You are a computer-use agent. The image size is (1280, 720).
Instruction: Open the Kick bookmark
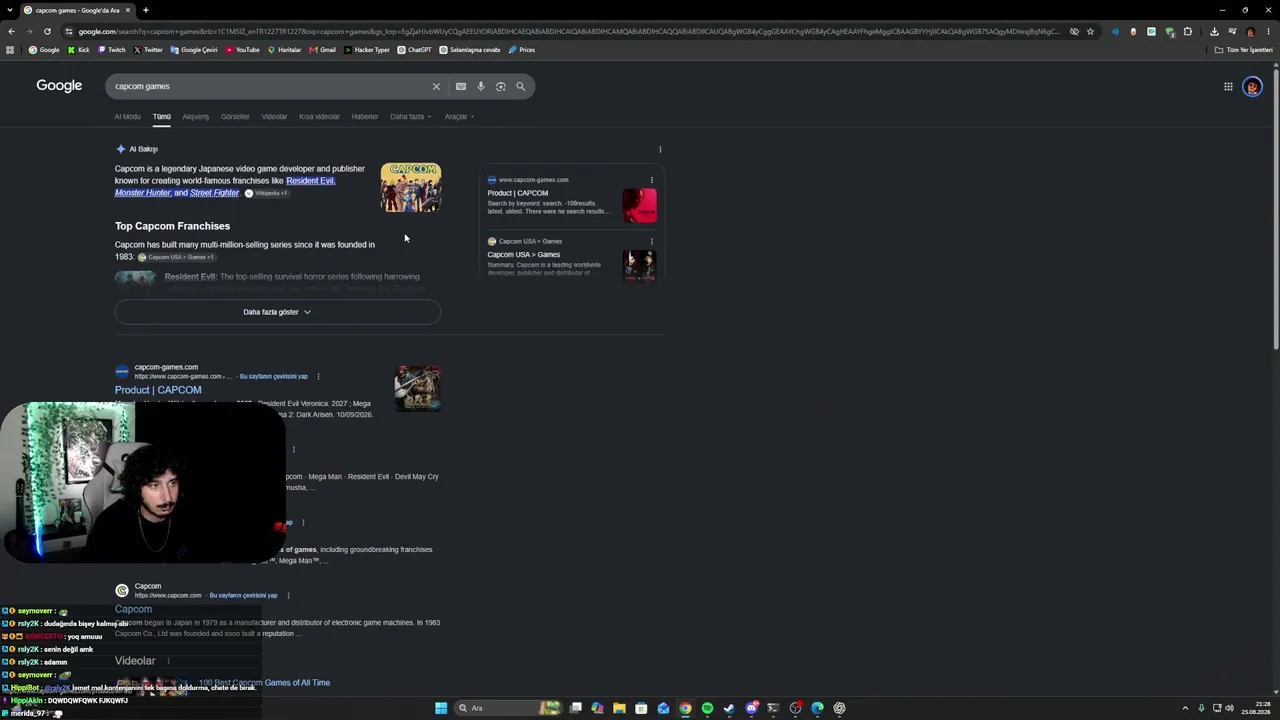click(79, 50)
